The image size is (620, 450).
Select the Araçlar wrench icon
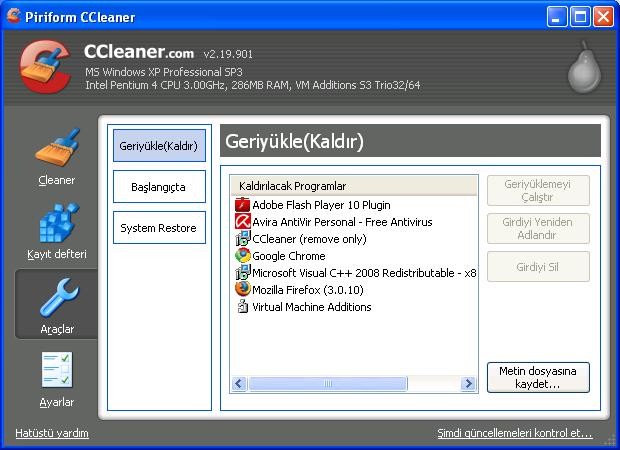(59, 297)
